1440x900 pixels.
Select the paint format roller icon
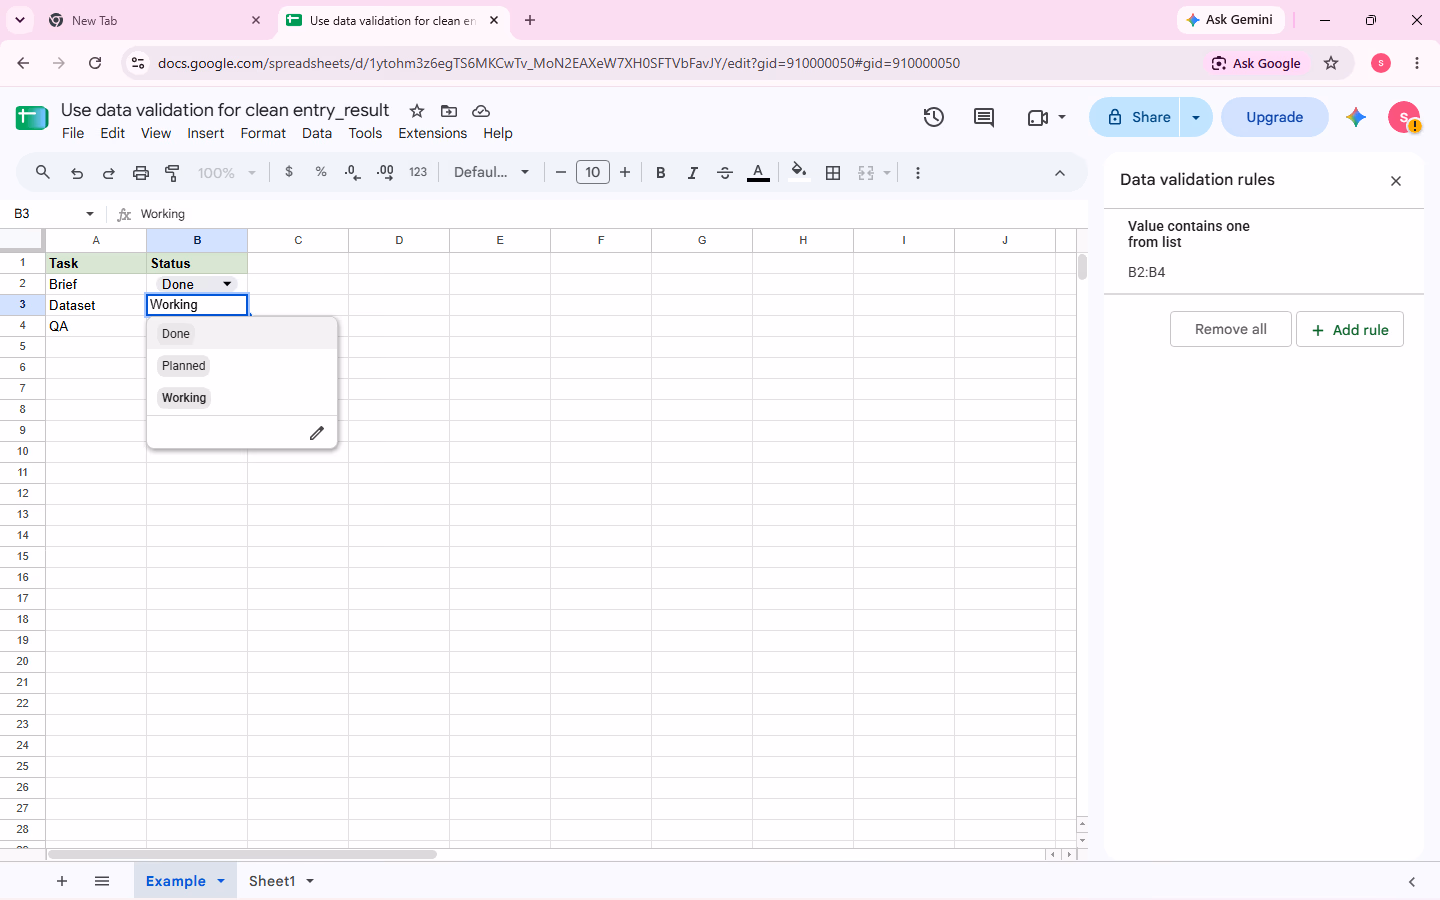click(172, 173)
